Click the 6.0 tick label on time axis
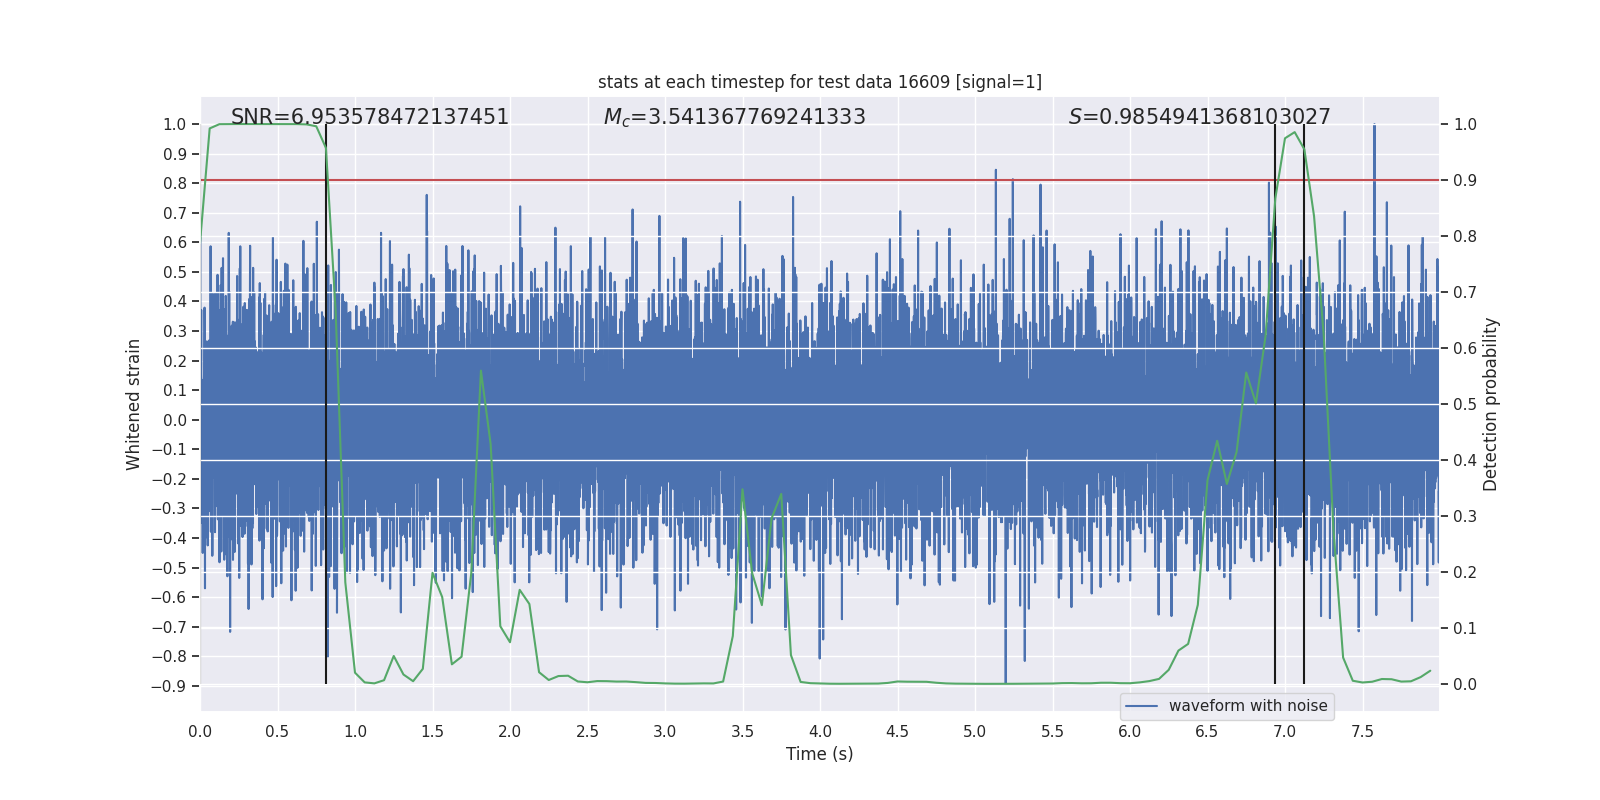 (x=1129, y=731)
